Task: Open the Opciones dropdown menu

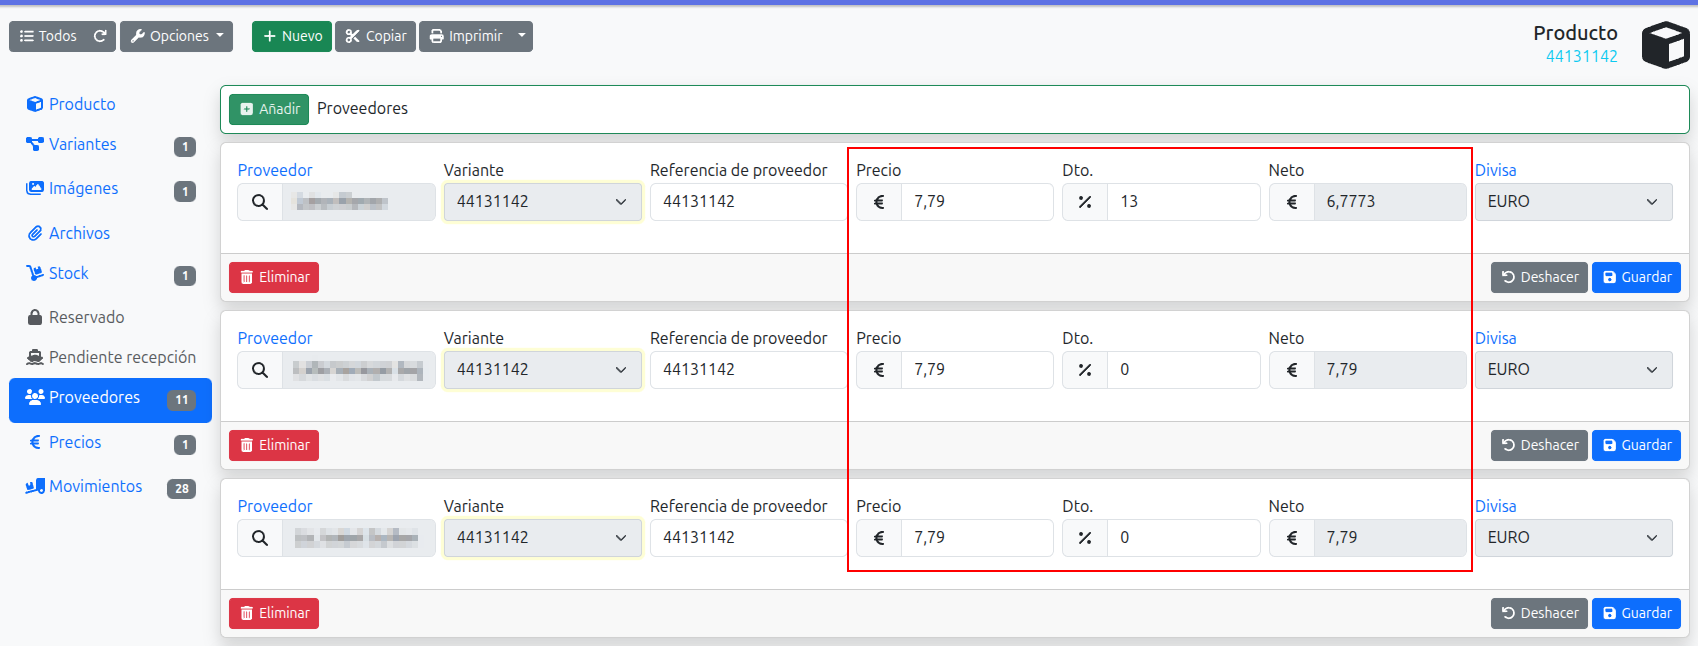Action: click(x=177, y=36)
